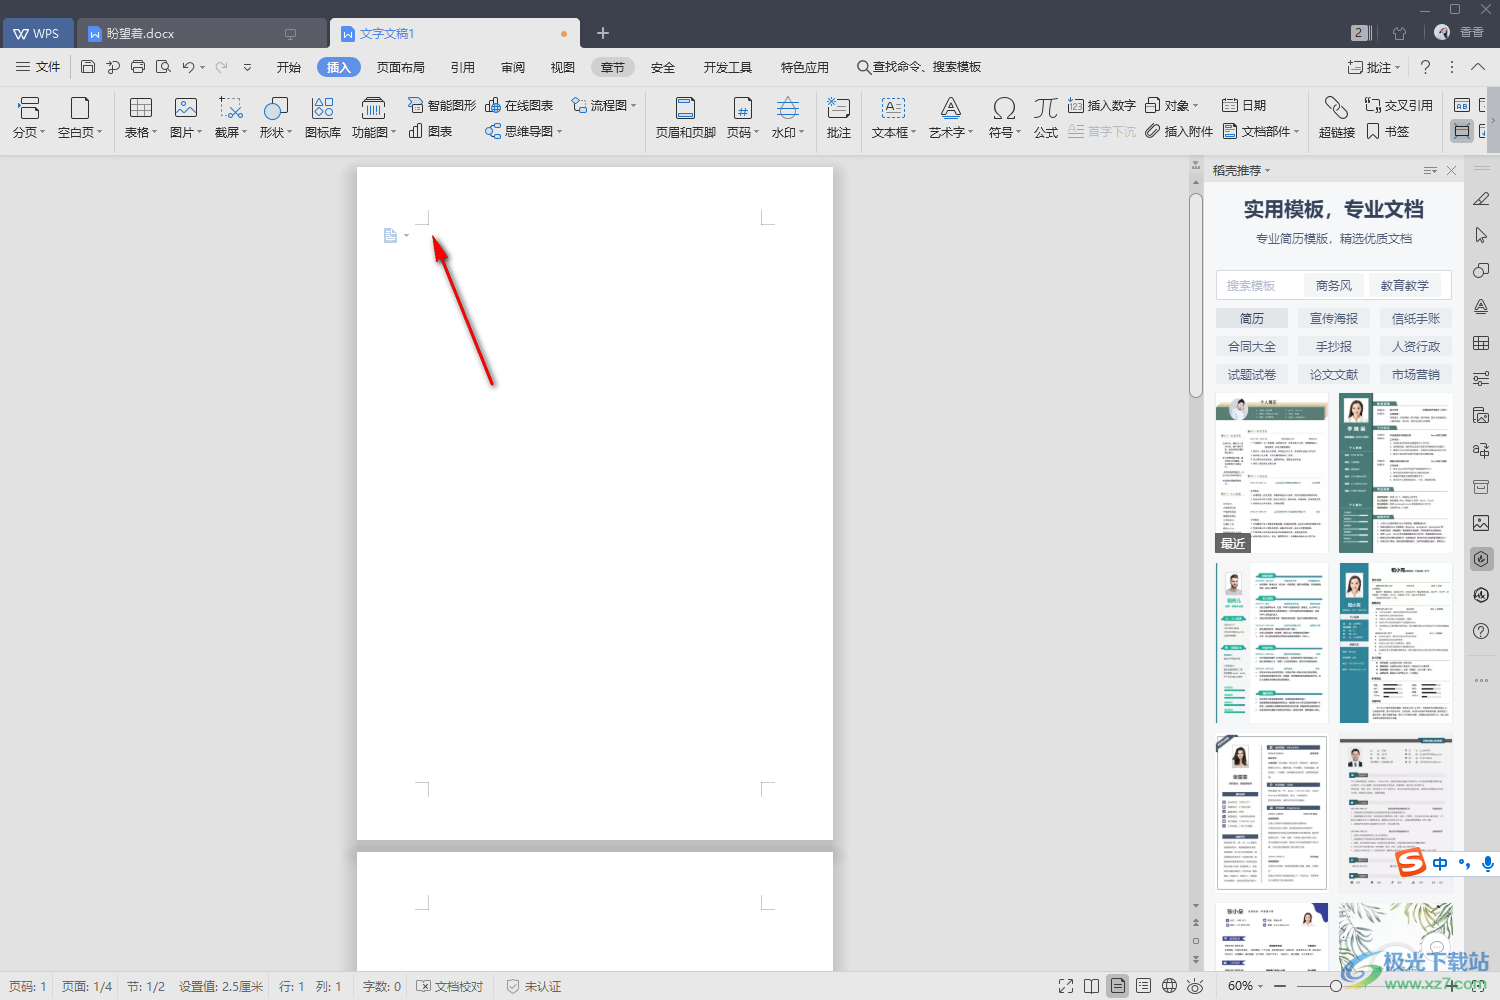Screen dimensions: 1500x1000
Task: Click the print icon in quick toolbar
Action: tap(138, 67)
